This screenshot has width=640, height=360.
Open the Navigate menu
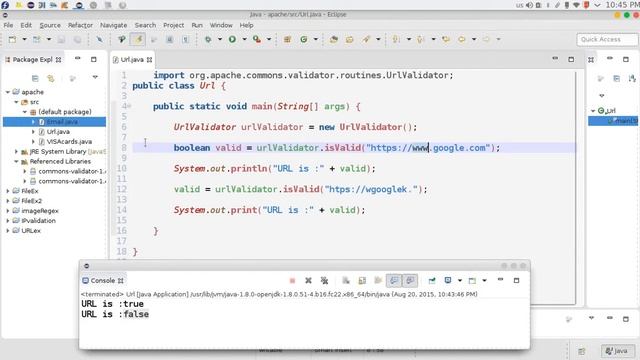tap(113, 25)
